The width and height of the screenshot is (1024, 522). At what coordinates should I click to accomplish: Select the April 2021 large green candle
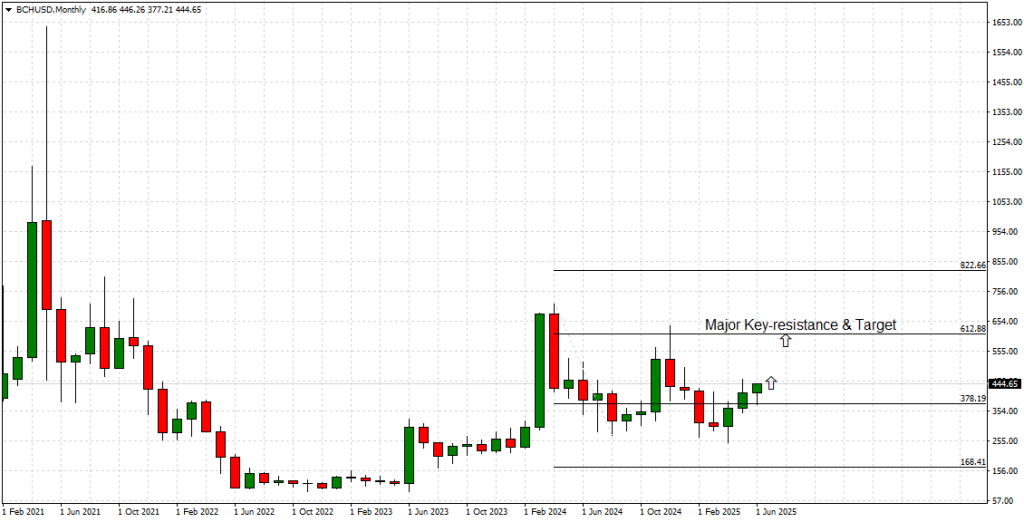(x=32, y=290)
